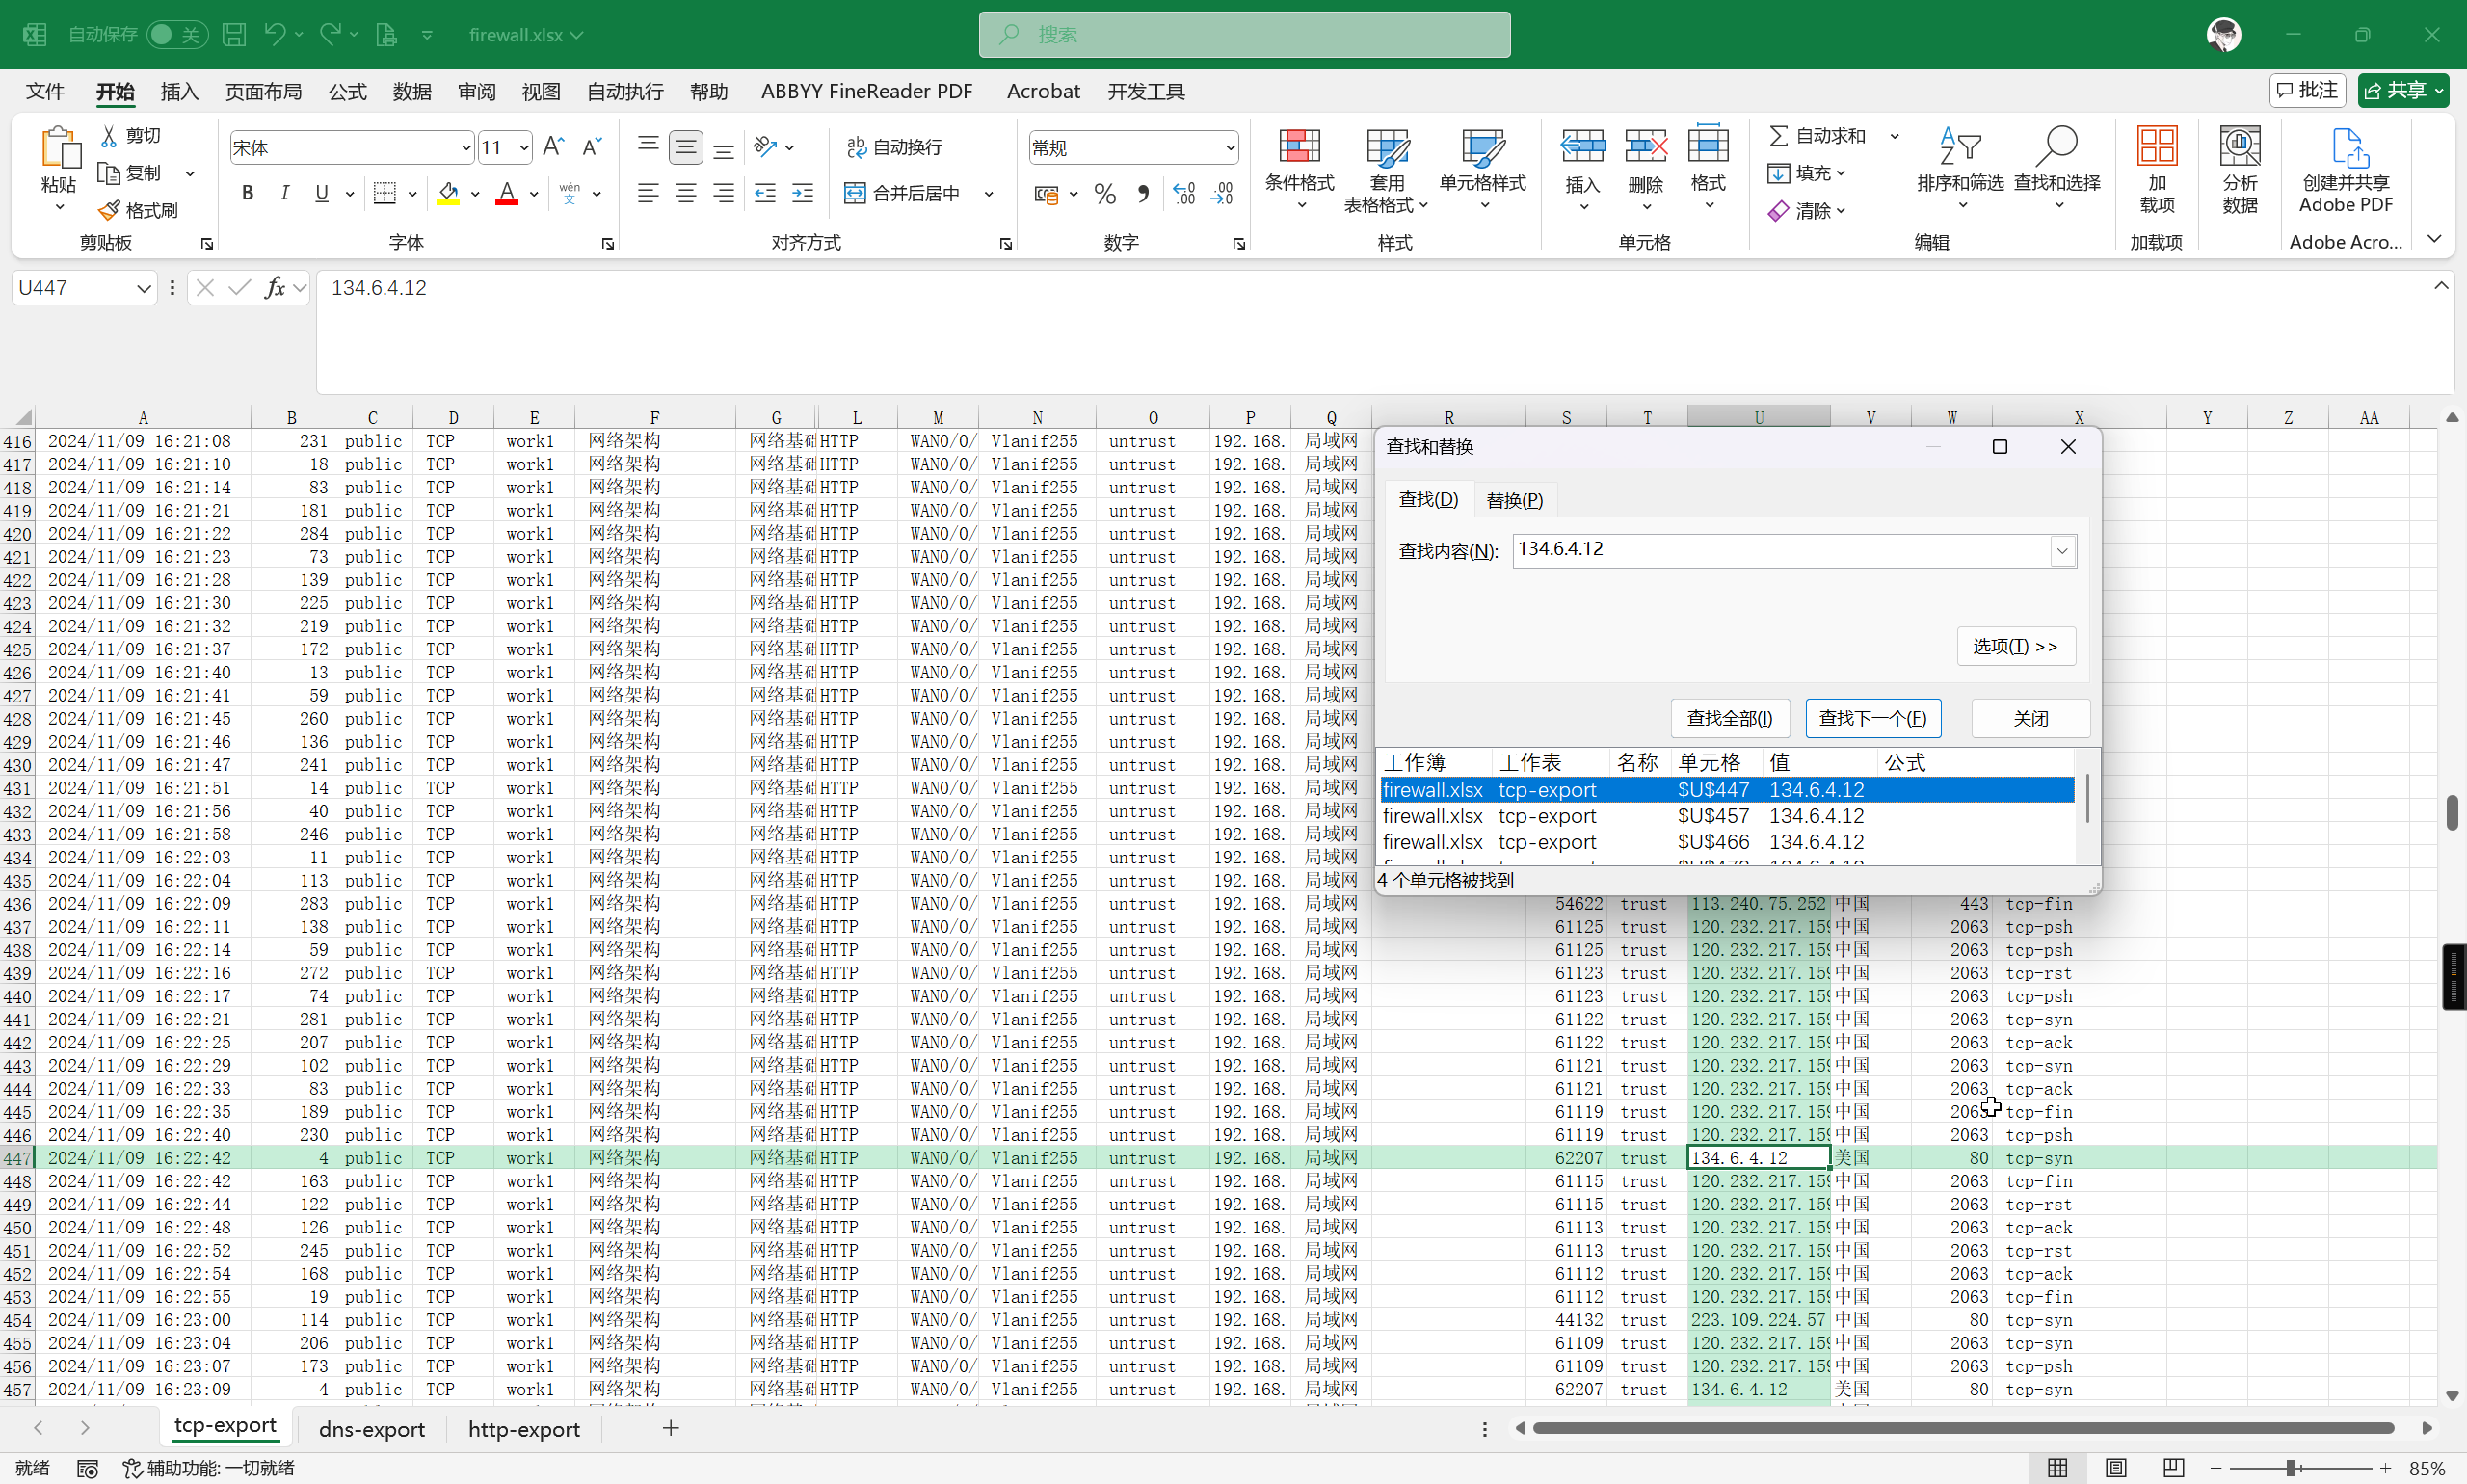2467x1484 pixels.
Task: Click Options (选项) button in dialog
Action: tap(2015, 646)
